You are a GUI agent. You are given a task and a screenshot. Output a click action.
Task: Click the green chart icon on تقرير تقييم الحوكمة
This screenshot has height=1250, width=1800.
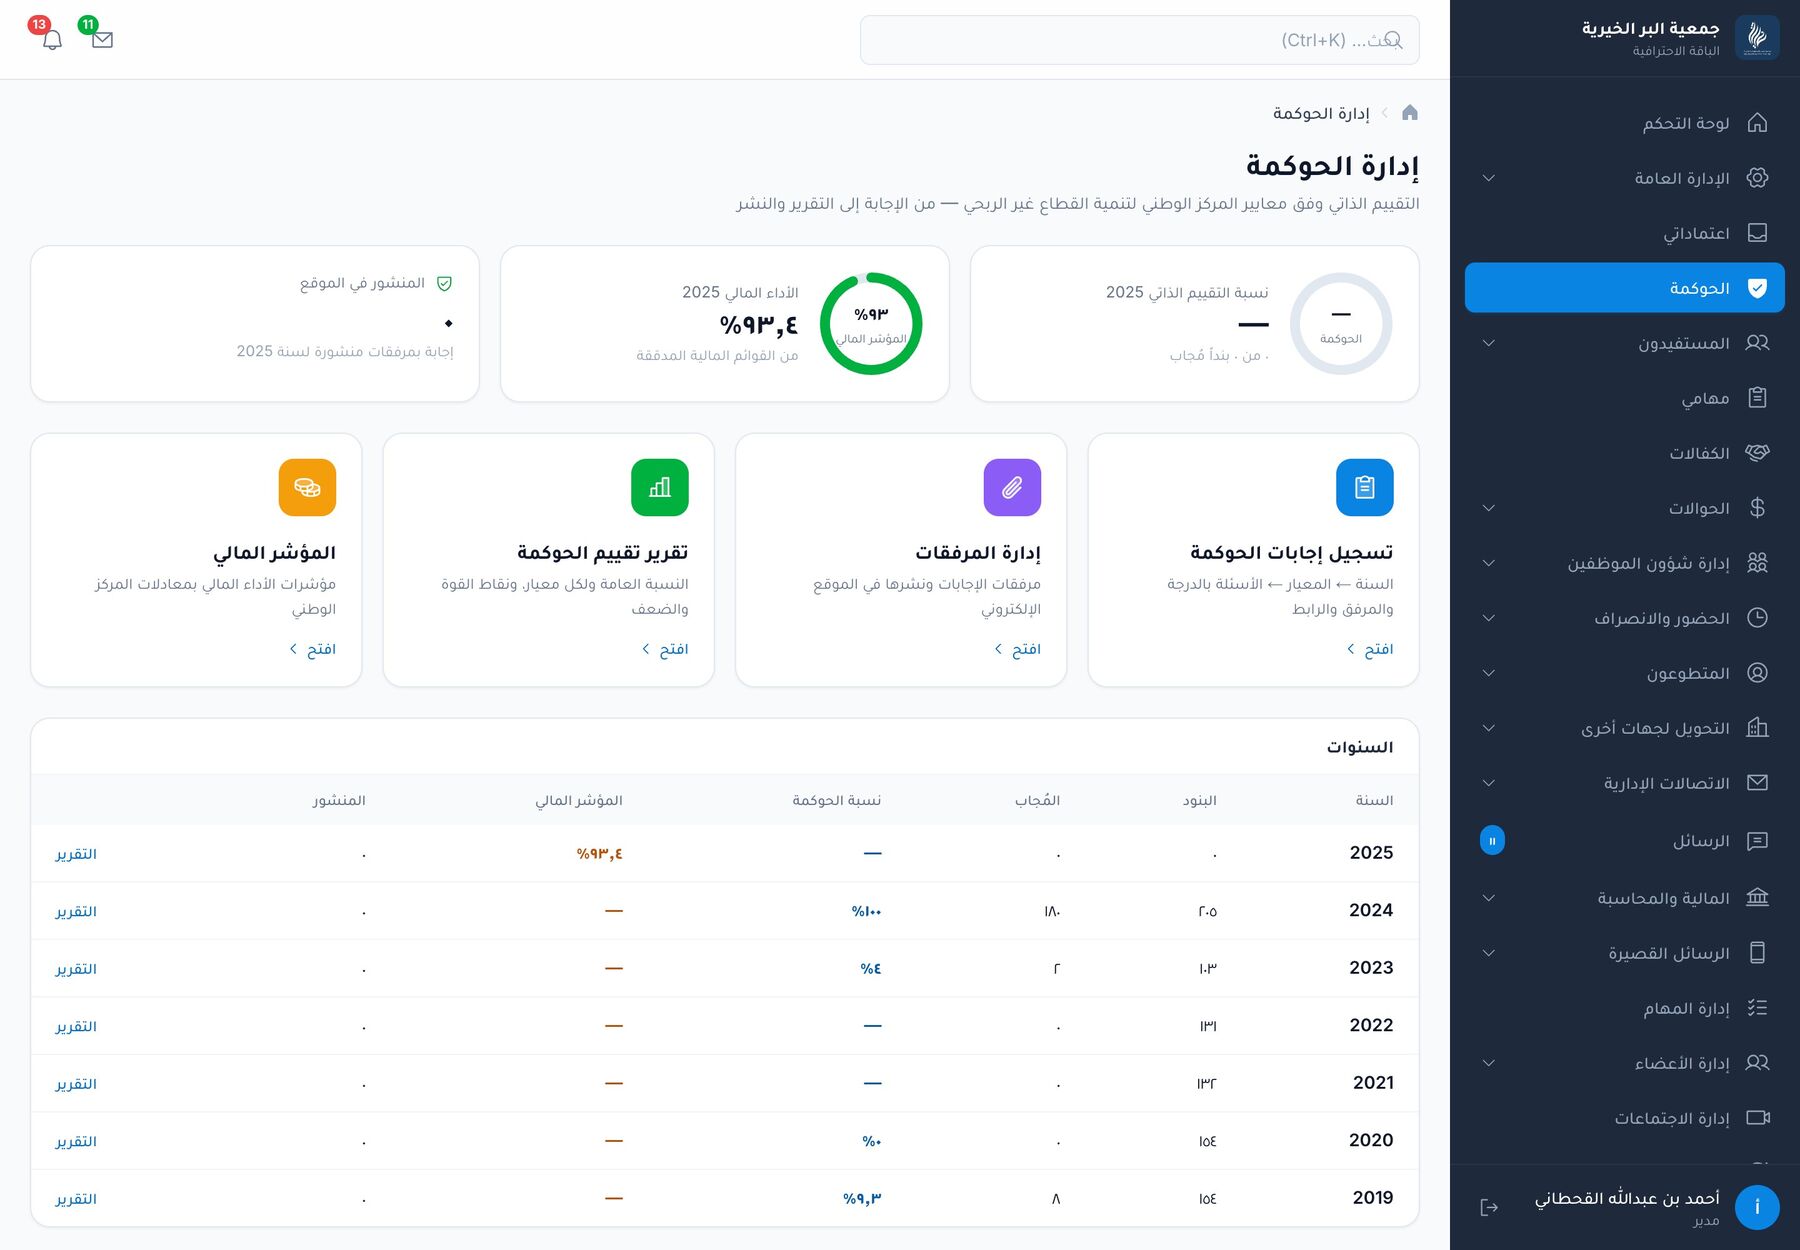point(660,487)
